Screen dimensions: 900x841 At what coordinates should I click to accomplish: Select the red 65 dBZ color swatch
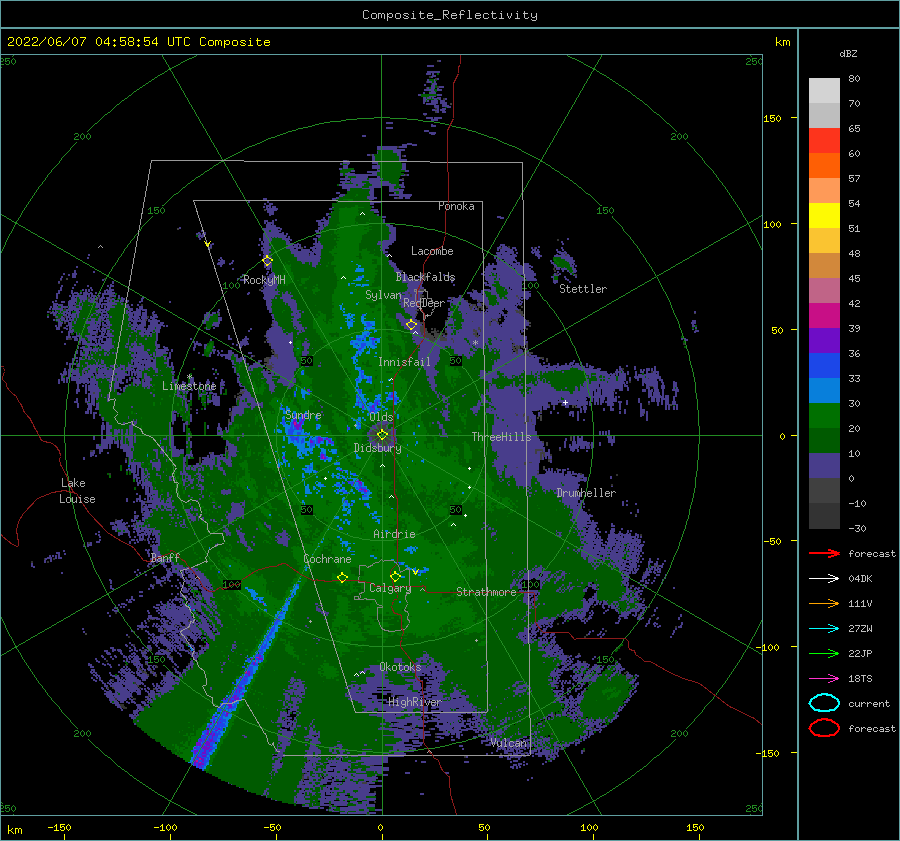tap(824, 141)
